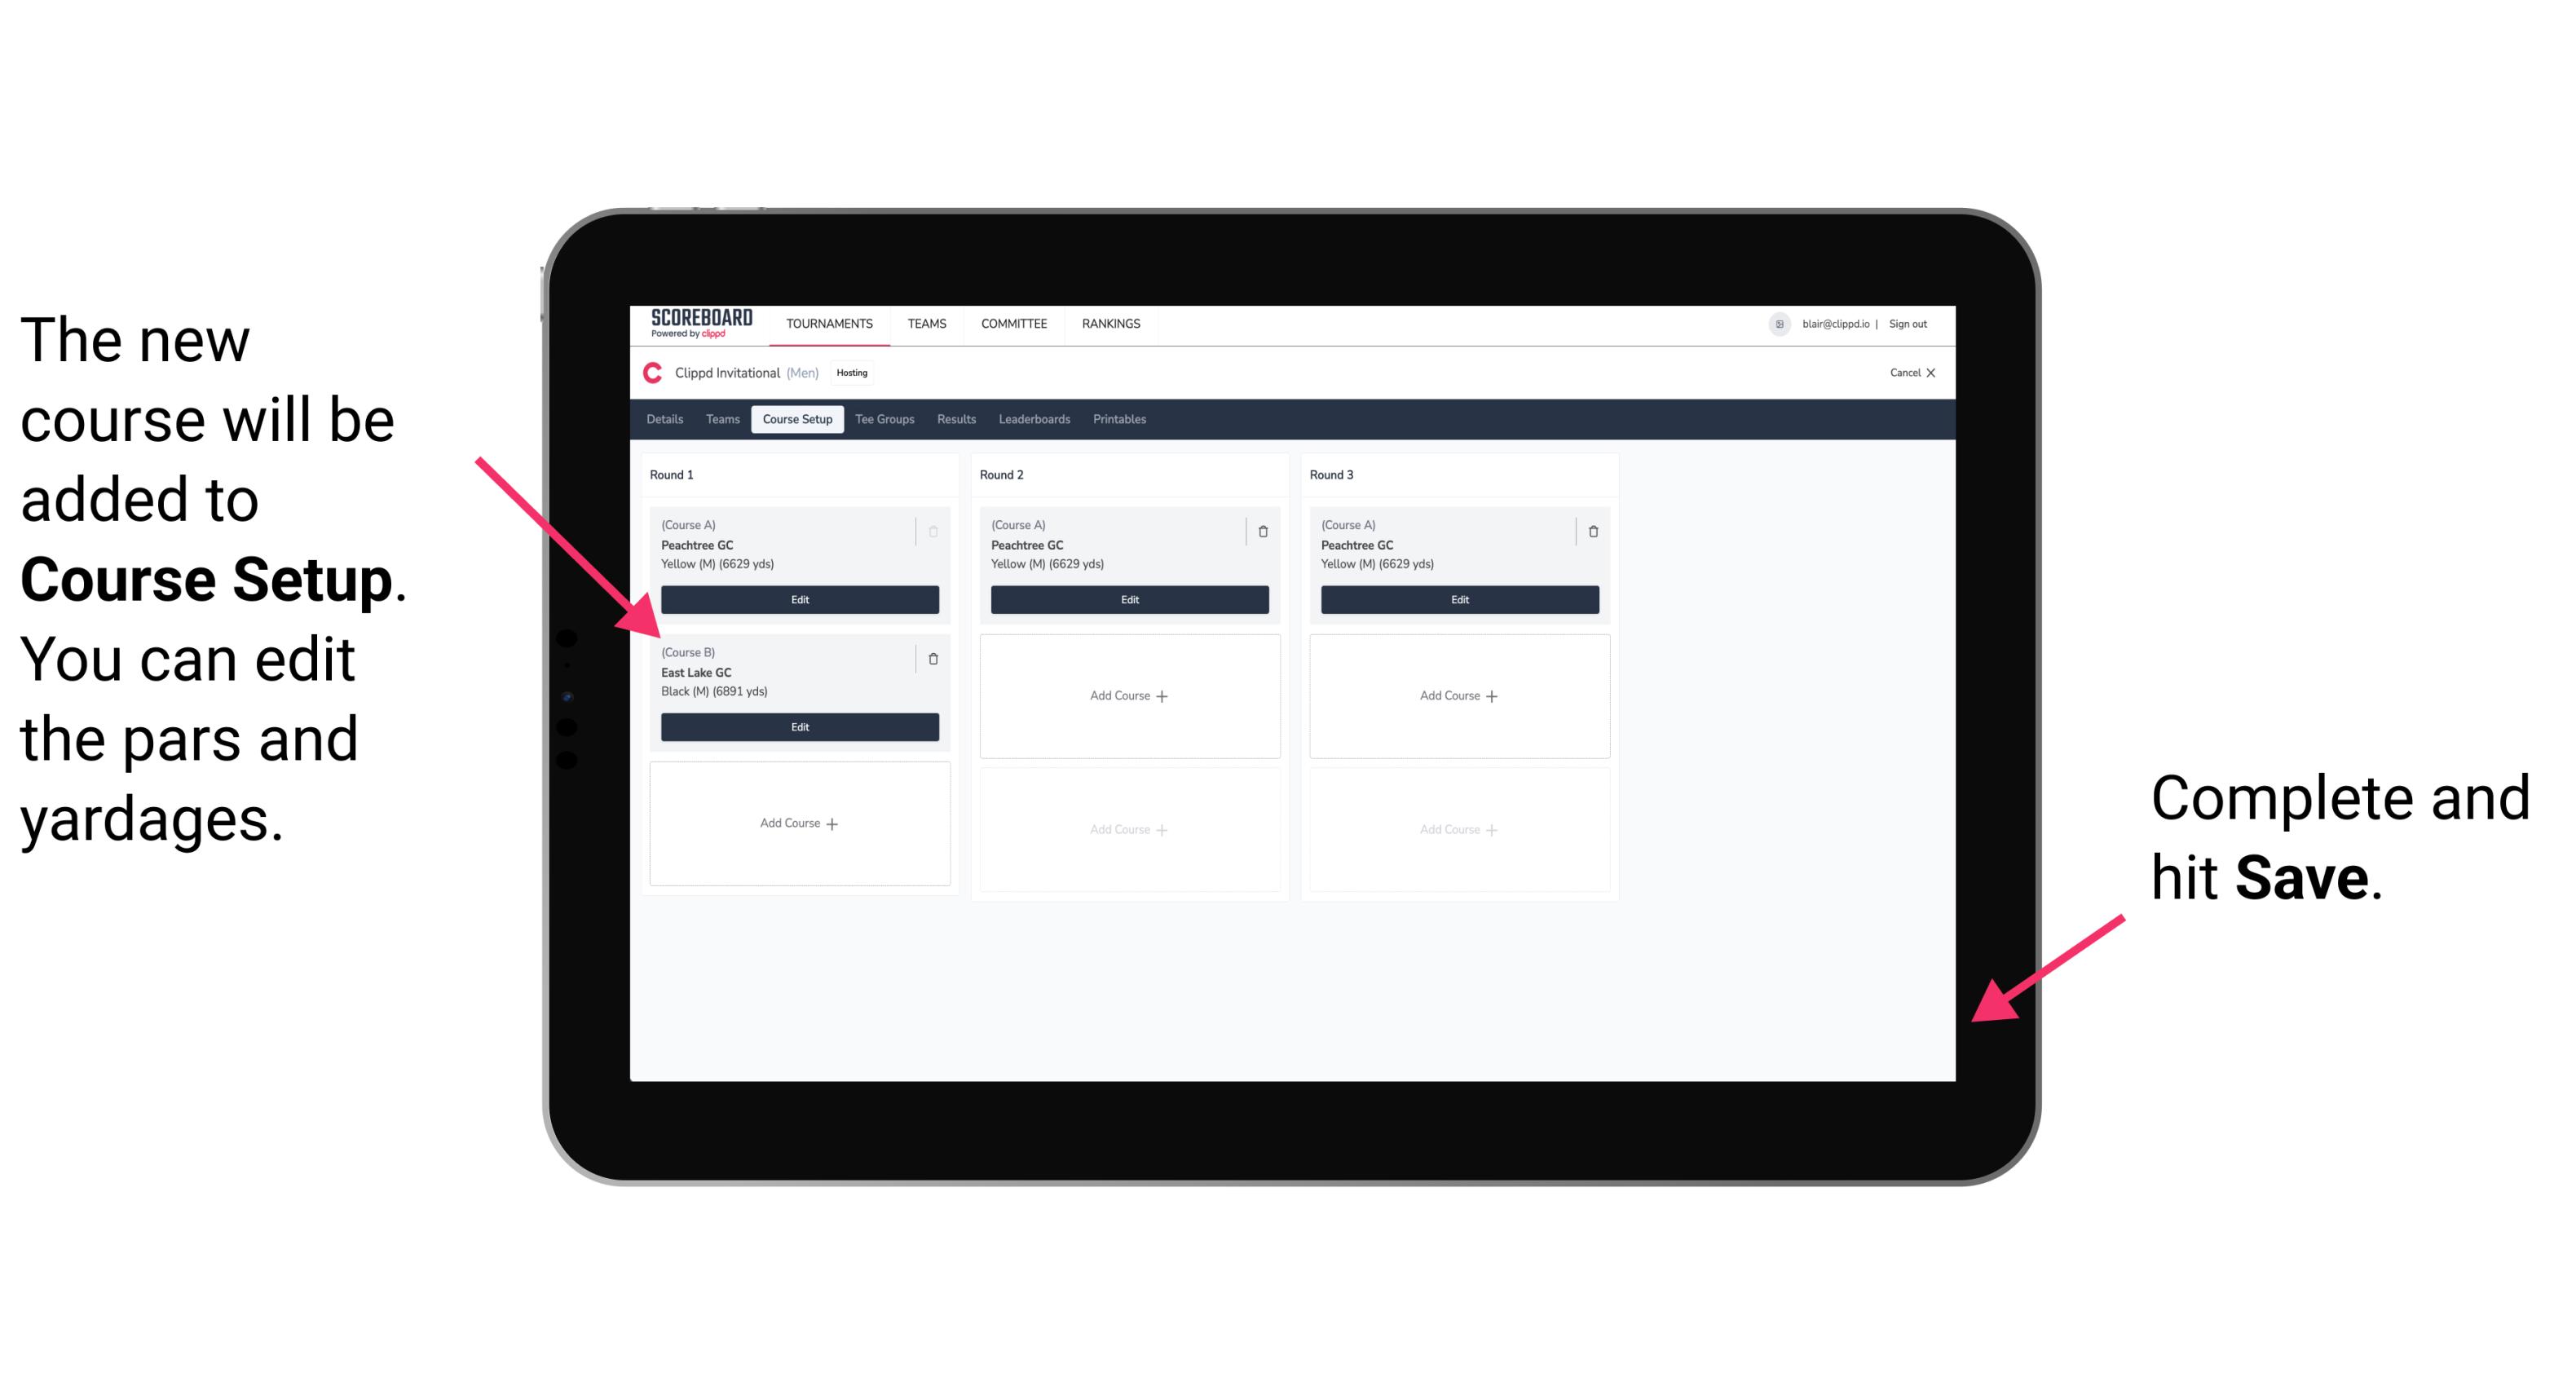This screenshot has height=1386, width=2576.
Task: Click the Course Setup tab
Action: pyautogui.click(x=798, y=420)
